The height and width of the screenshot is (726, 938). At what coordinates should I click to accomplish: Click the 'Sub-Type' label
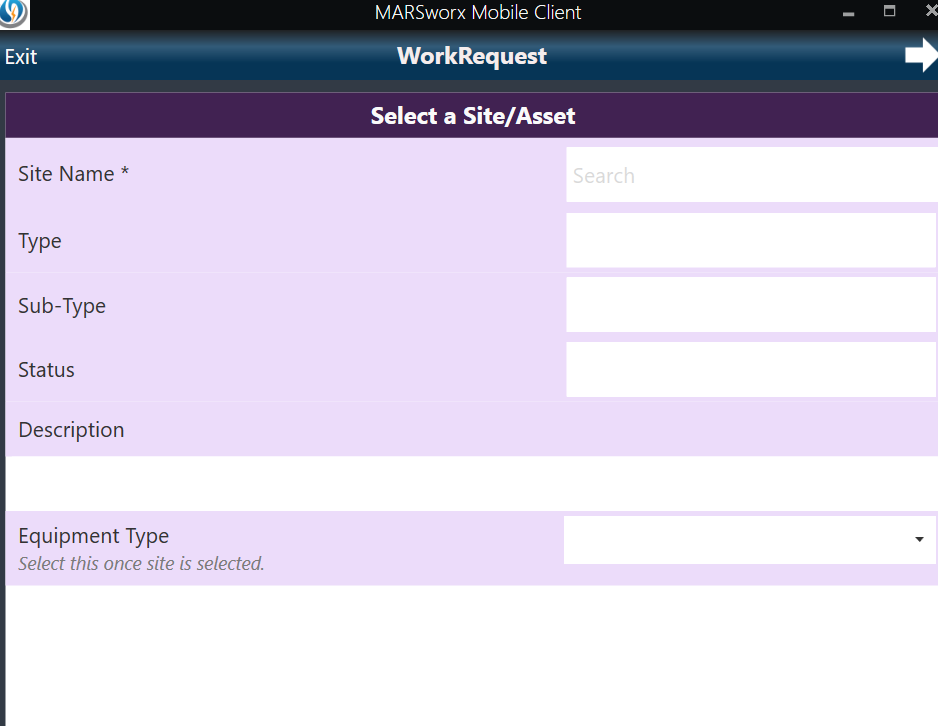tap(62, 306)
